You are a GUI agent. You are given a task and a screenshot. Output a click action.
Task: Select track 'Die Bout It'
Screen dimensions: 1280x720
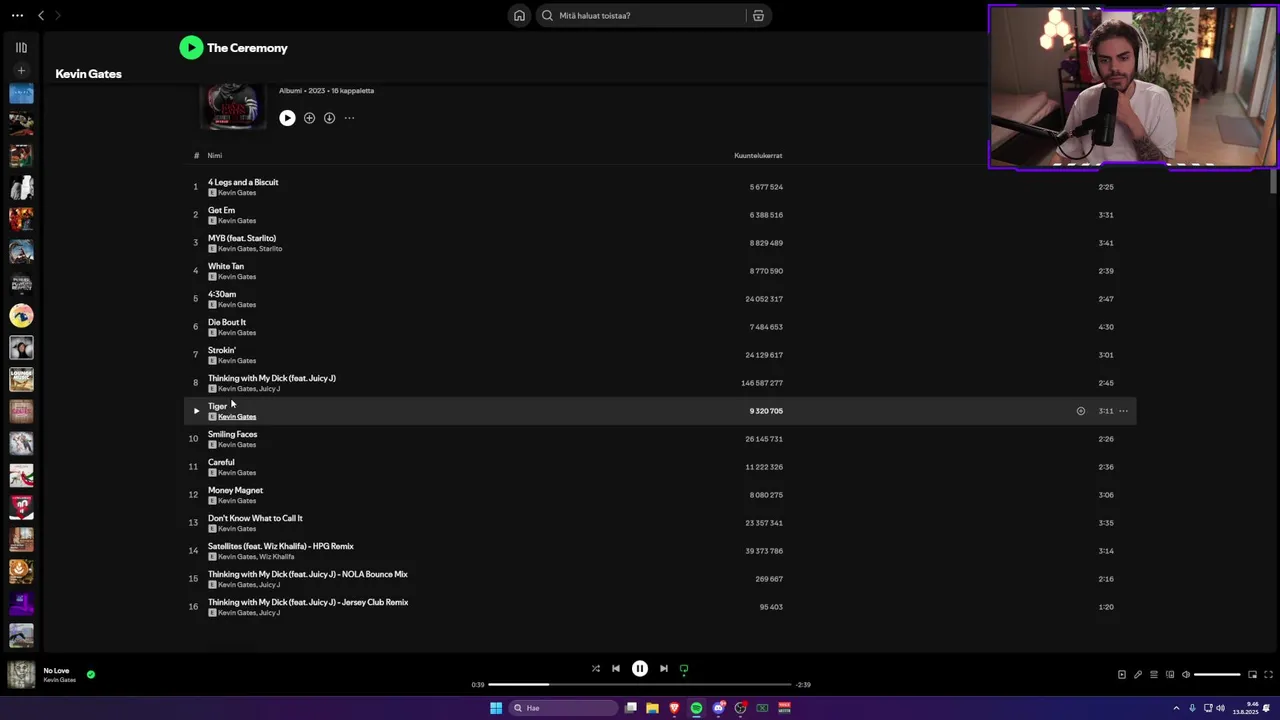click(227, 322)
